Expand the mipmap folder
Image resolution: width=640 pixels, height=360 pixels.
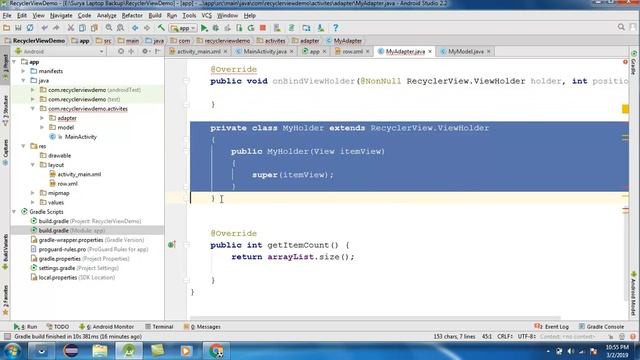tap(33, 193)
